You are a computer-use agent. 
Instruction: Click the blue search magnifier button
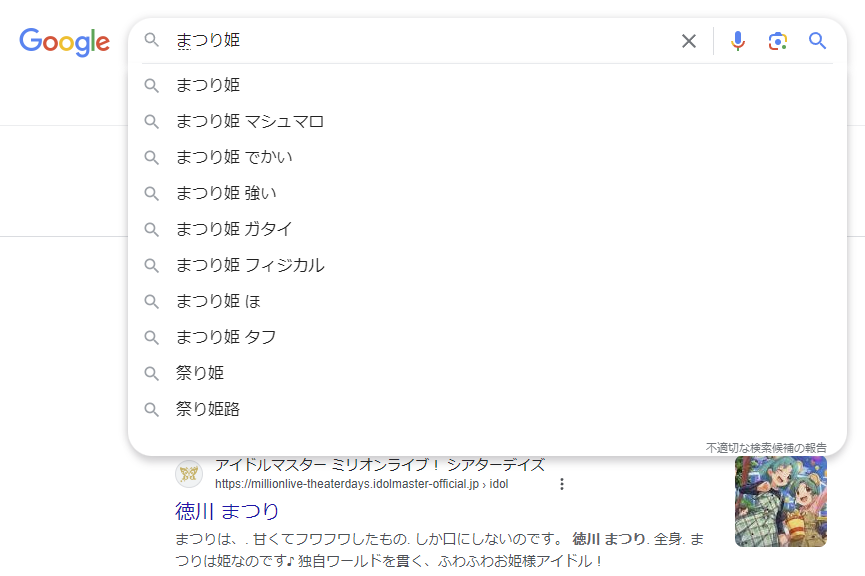click(817, 41)
